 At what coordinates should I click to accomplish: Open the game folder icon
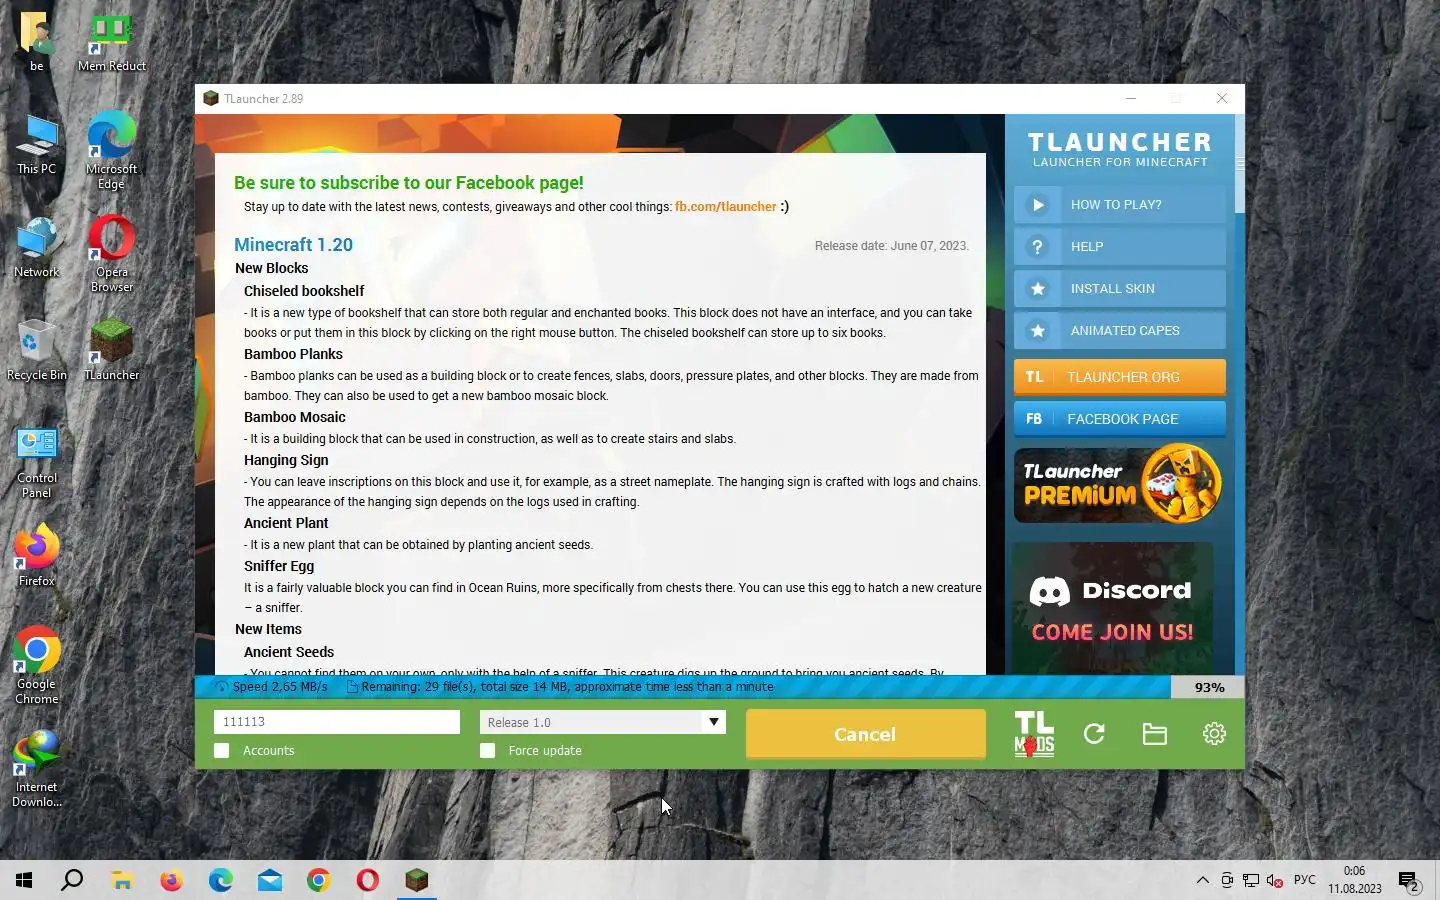tap(1155, 734)
